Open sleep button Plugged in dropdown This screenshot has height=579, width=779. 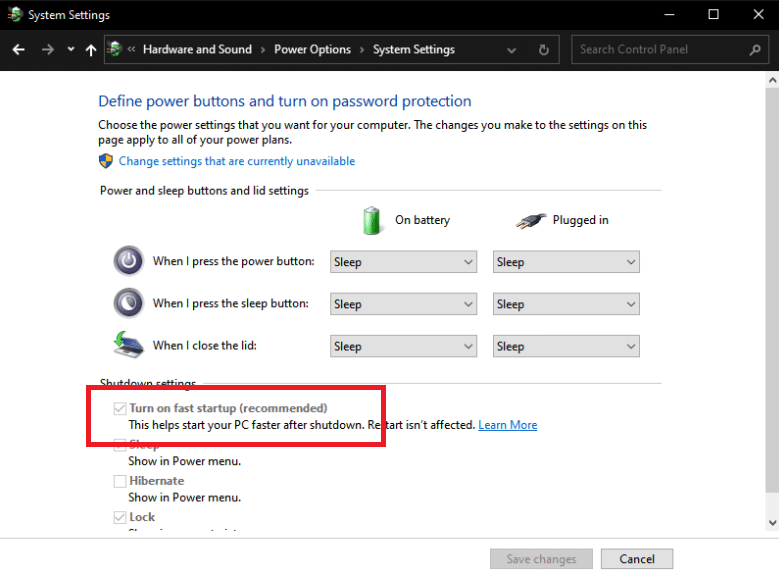[566, 304]
